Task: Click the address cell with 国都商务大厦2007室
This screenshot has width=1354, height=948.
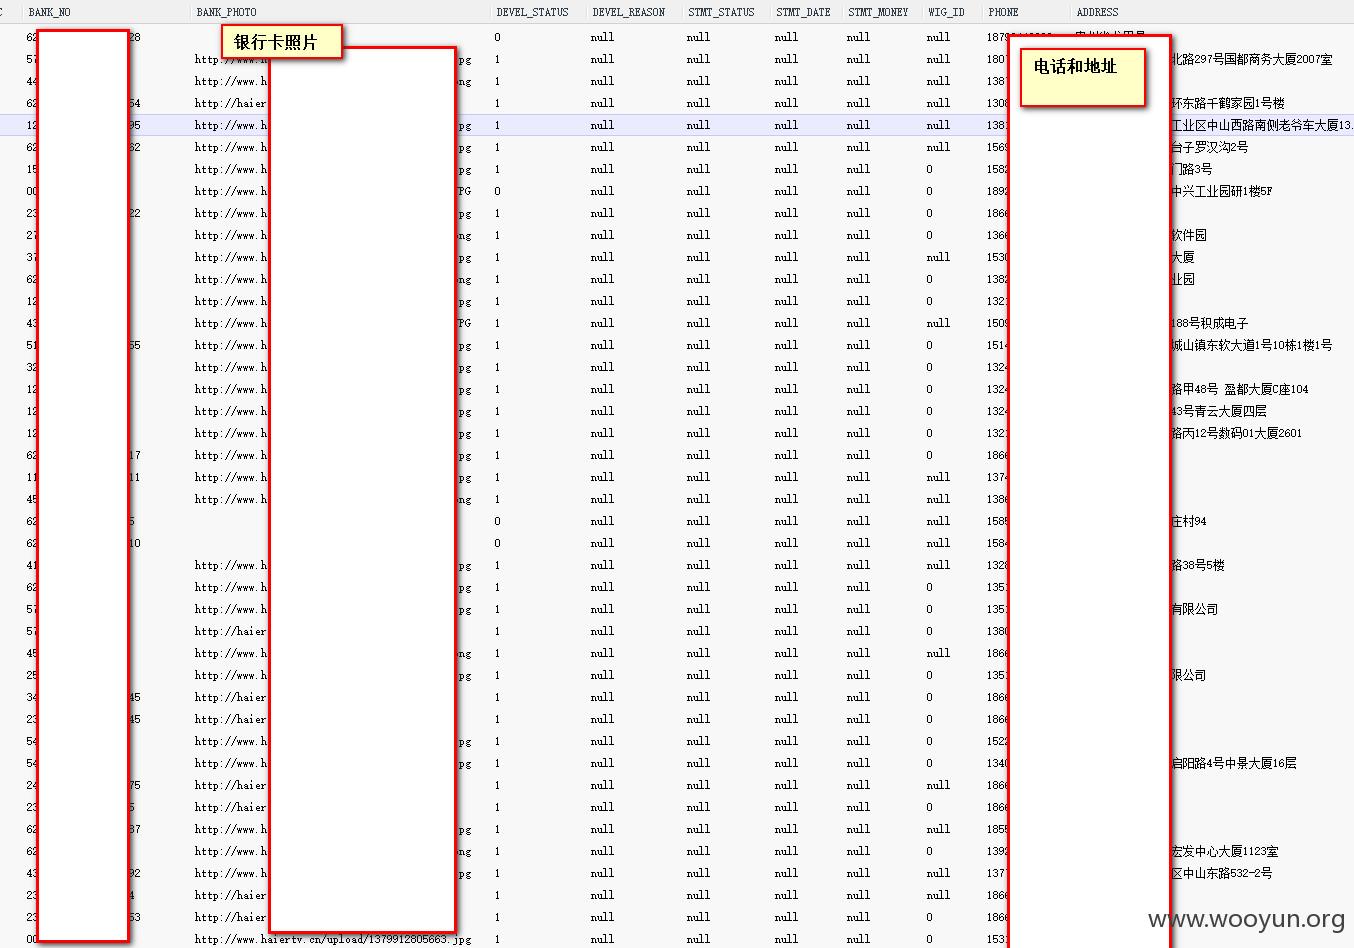Action: [1251, 59]
